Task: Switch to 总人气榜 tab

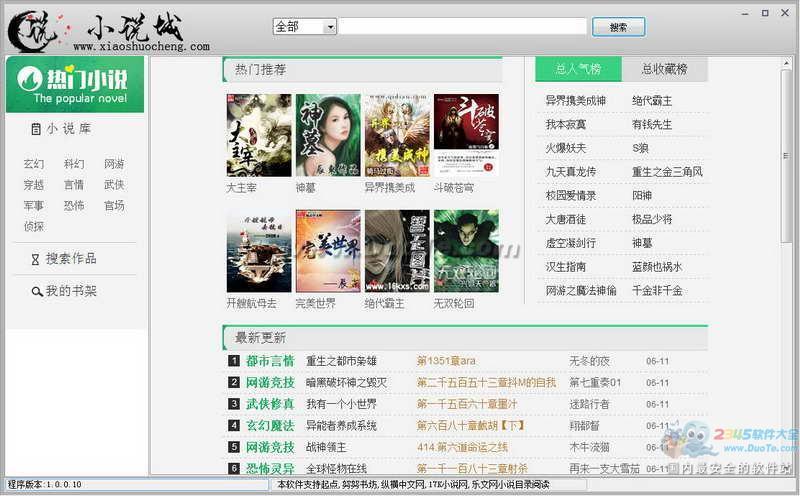Action: tap(578, 69)
